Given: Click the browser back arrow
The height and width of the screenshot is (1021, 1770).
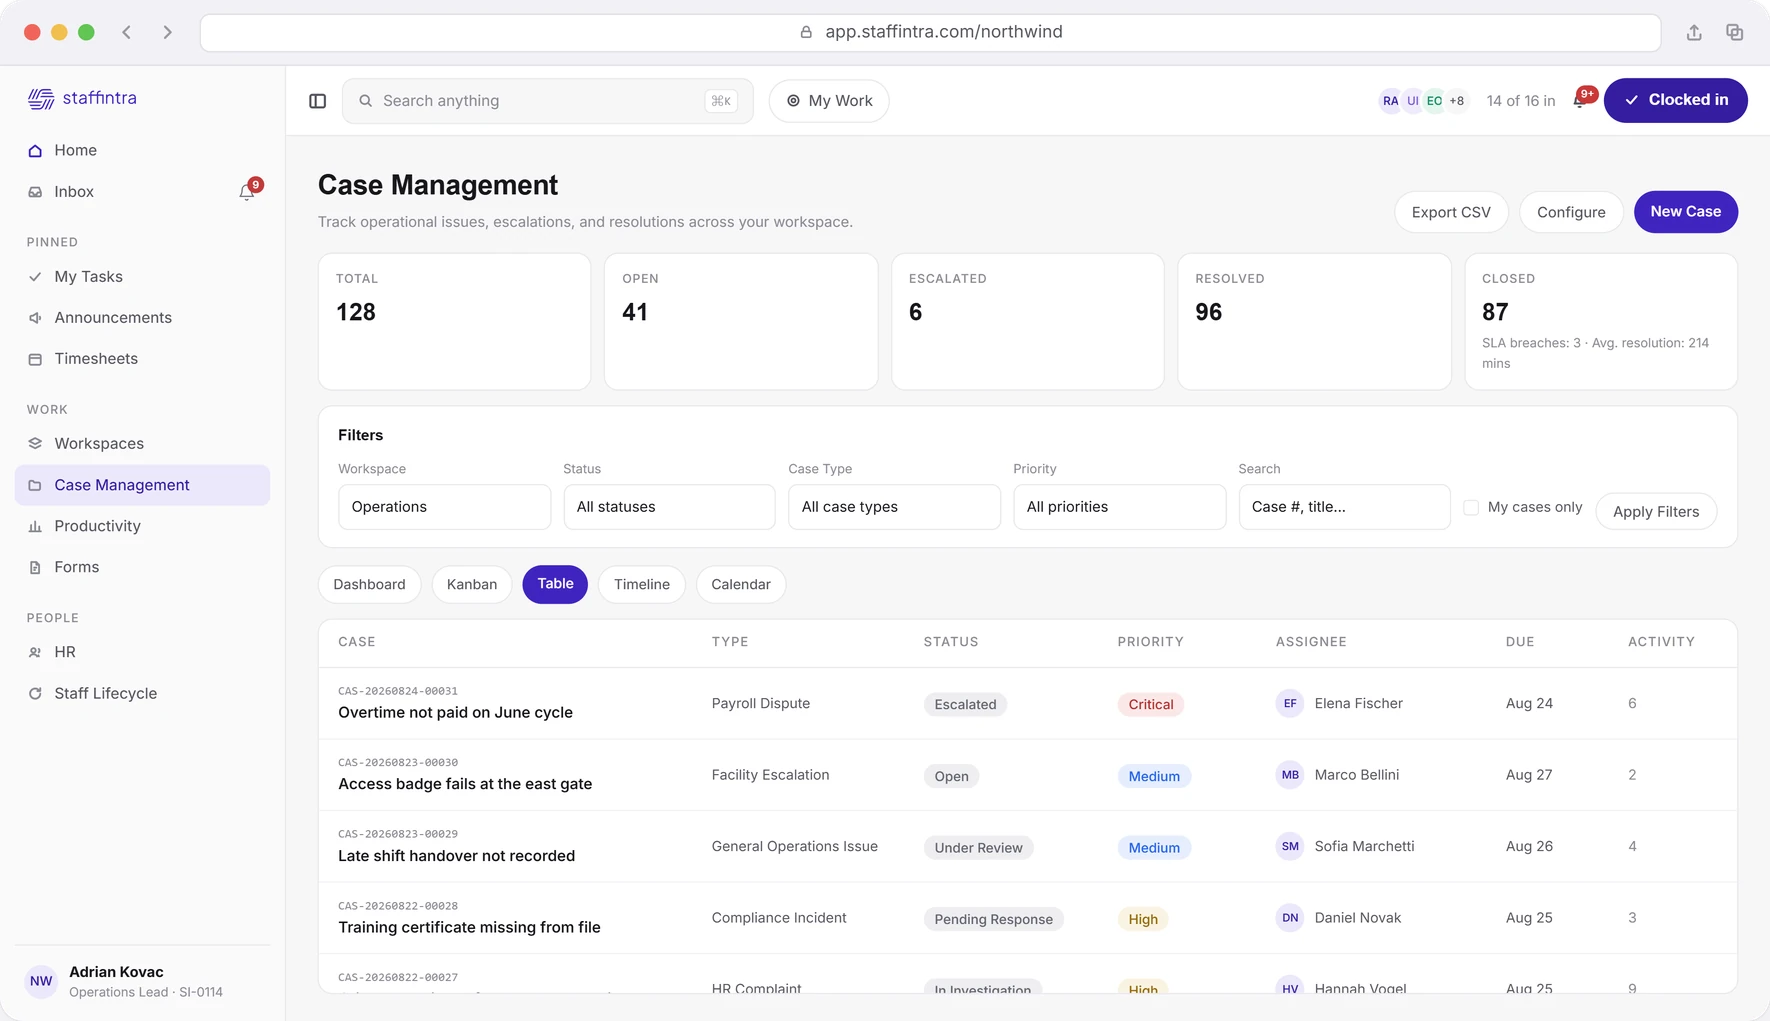Looking at the screenshot, I should tap(127, 32).
